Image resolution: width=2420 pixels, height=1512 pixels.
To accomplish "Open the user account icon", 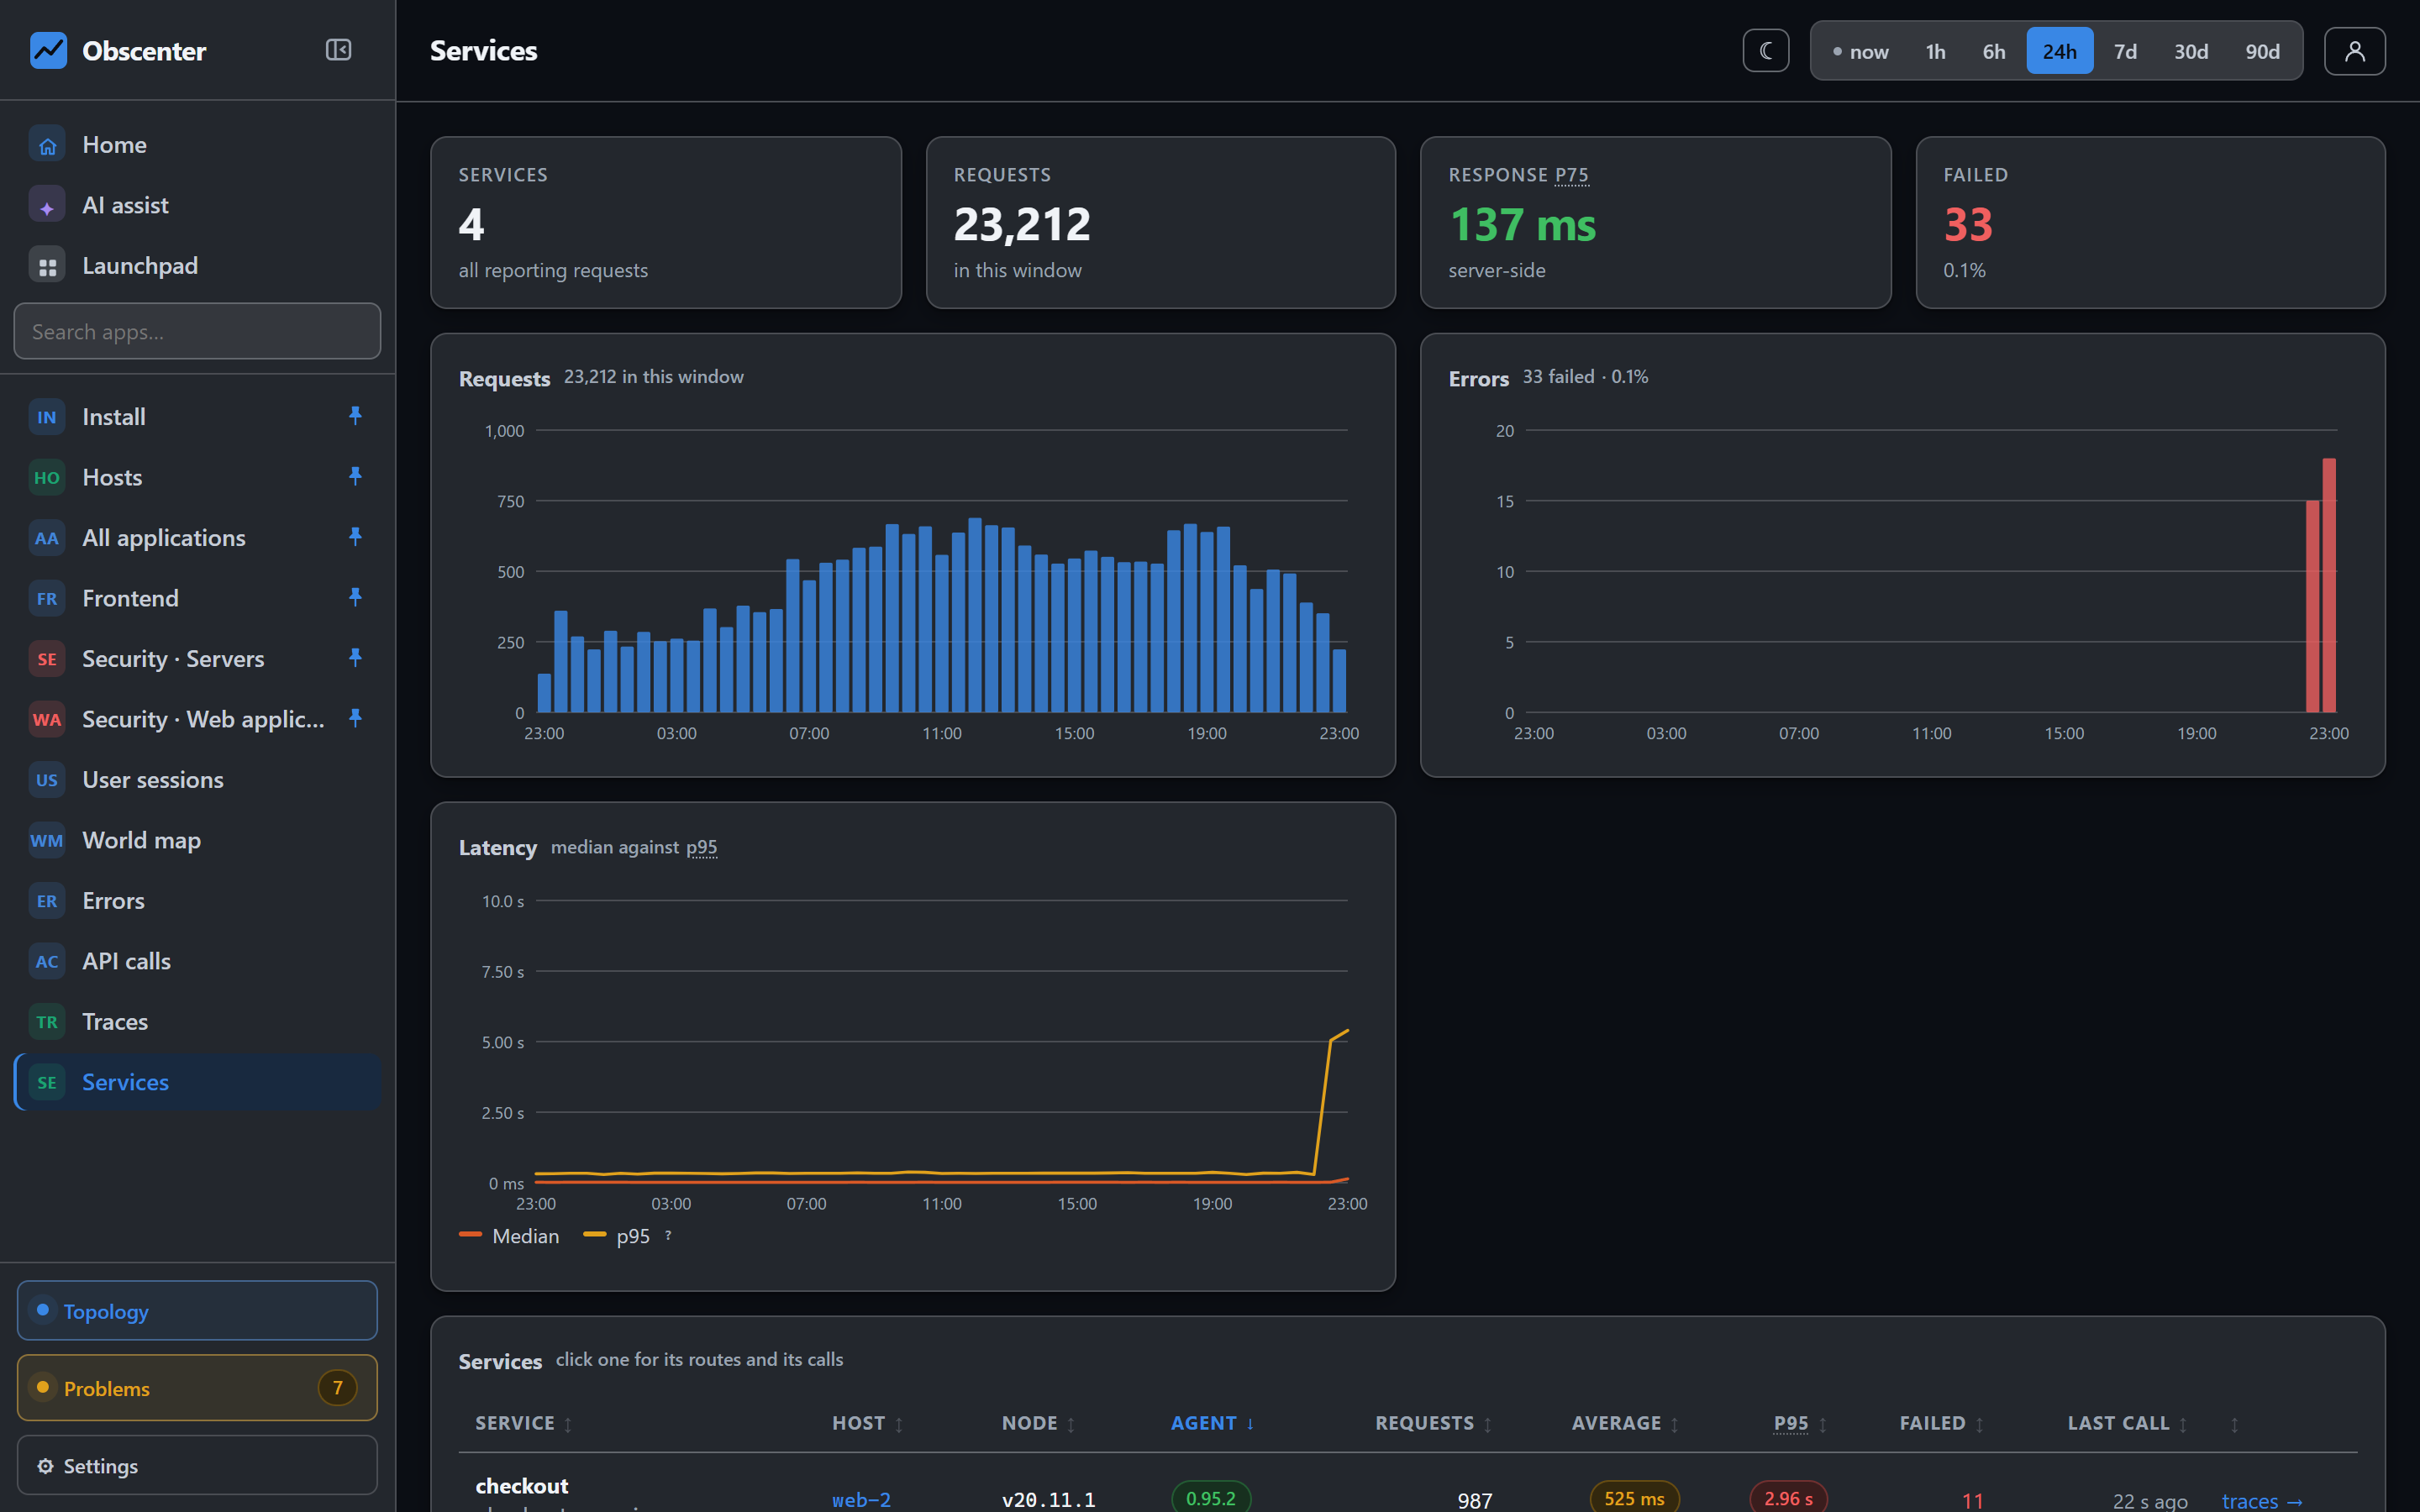I will pos(2355,51).
